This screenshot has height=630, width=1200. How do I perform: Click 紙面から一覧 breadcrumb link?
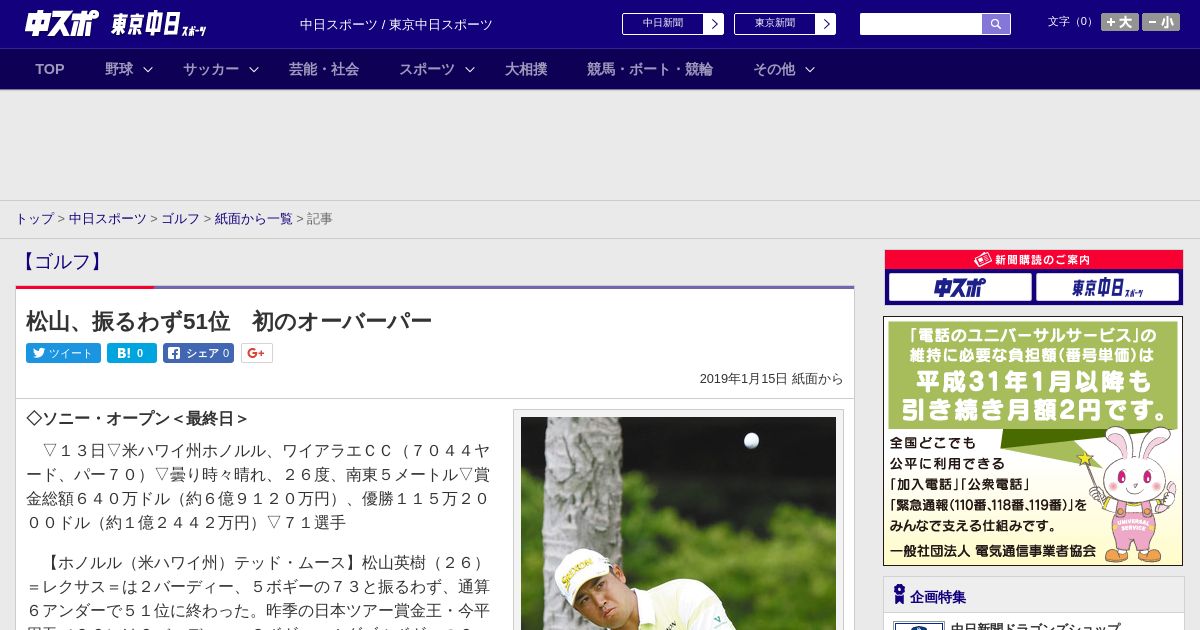click(254, 218)
